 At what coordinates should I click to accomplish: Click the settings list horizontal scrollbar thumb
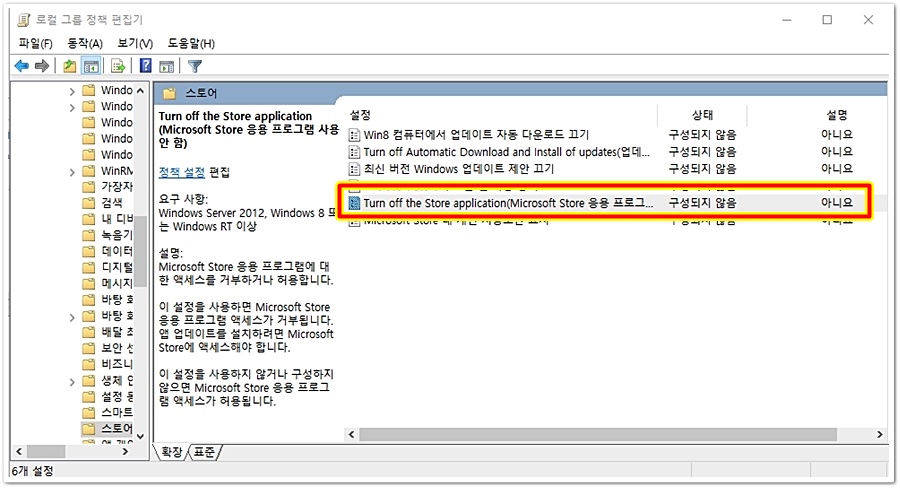pos(598,435)
